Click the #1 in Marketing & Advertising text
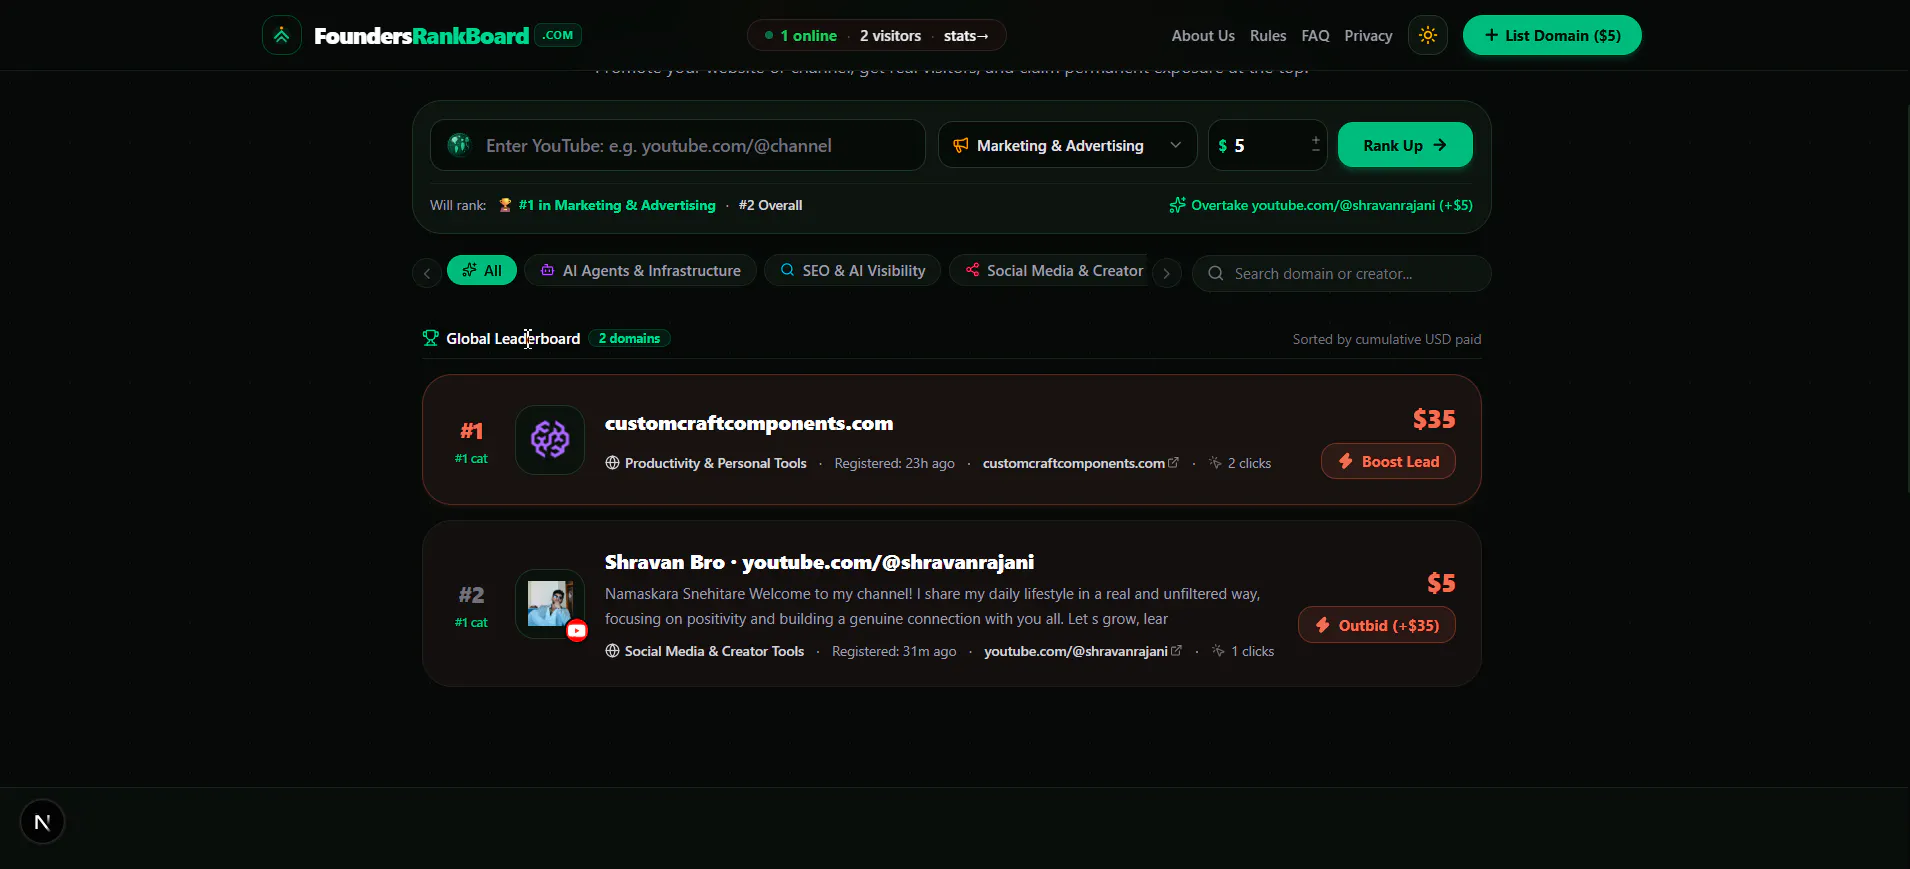1910x869 pixels. (617, 205)
